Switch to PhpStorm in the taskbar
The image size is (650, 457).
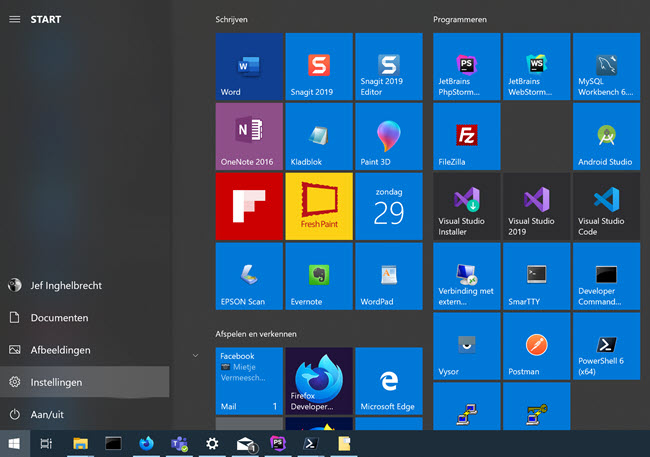click(x=278, y=444)
